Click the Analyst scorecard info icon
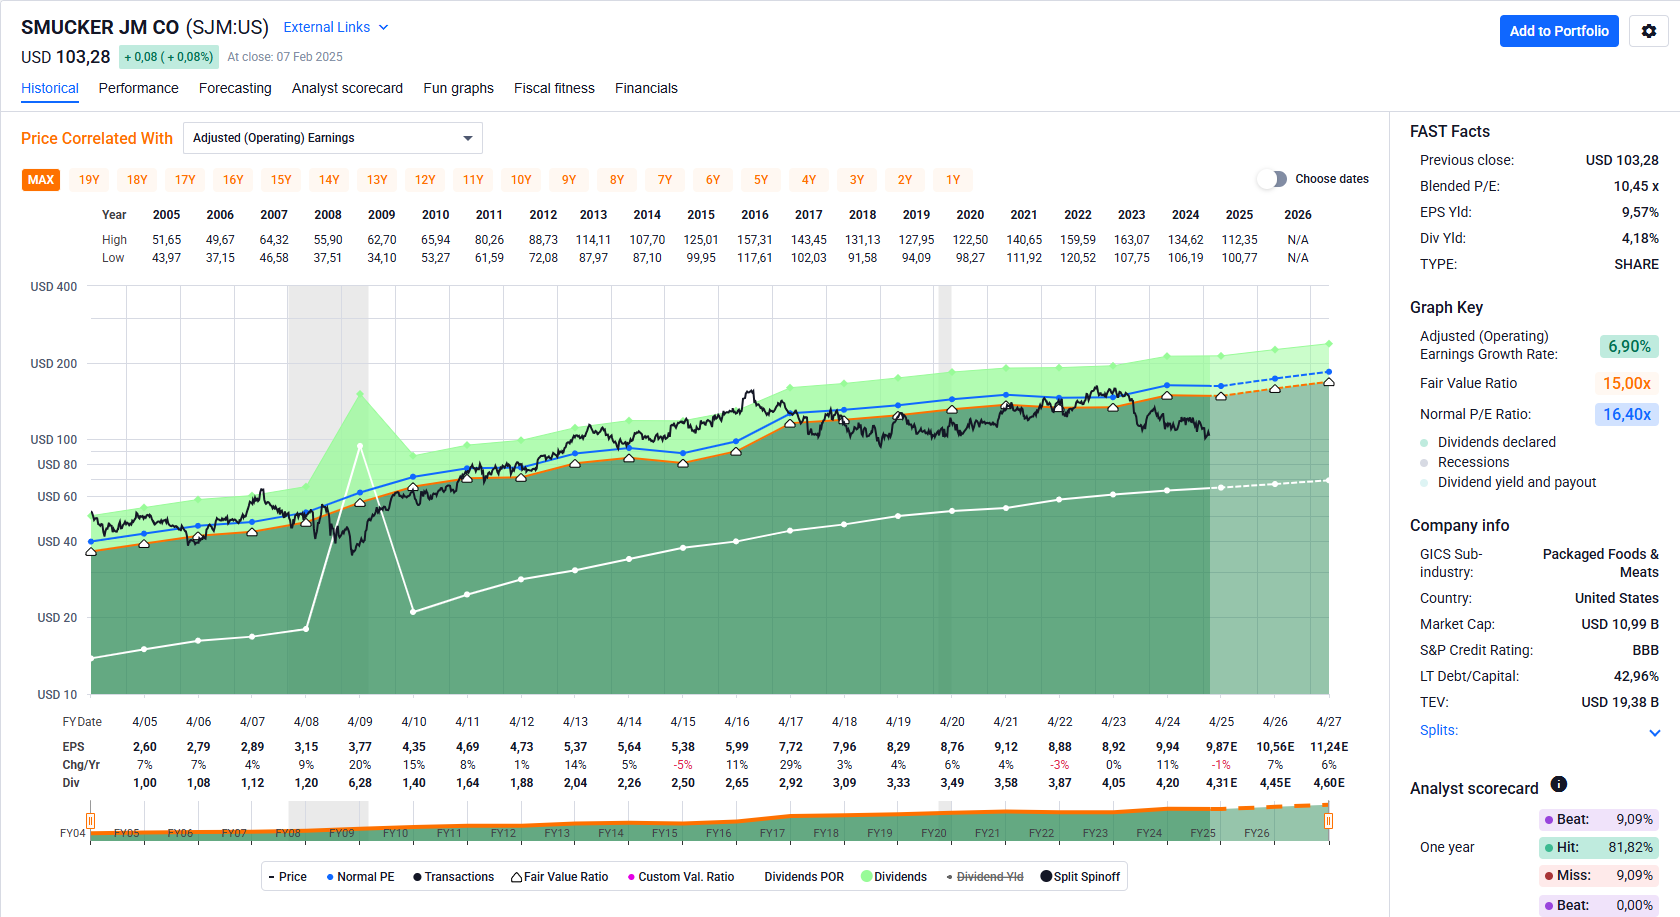The width and height of the screenshot is (1680, 917). tap(1558, 785)
